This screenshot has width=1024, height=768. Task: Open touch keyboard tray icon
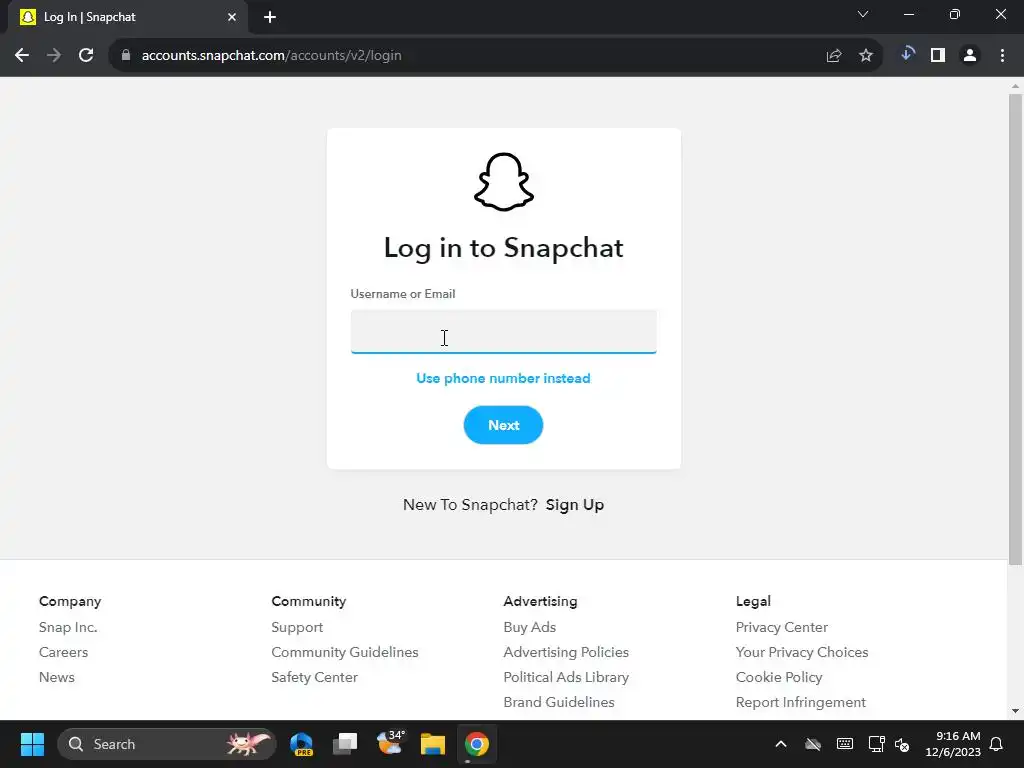click(x=844, y=744)
